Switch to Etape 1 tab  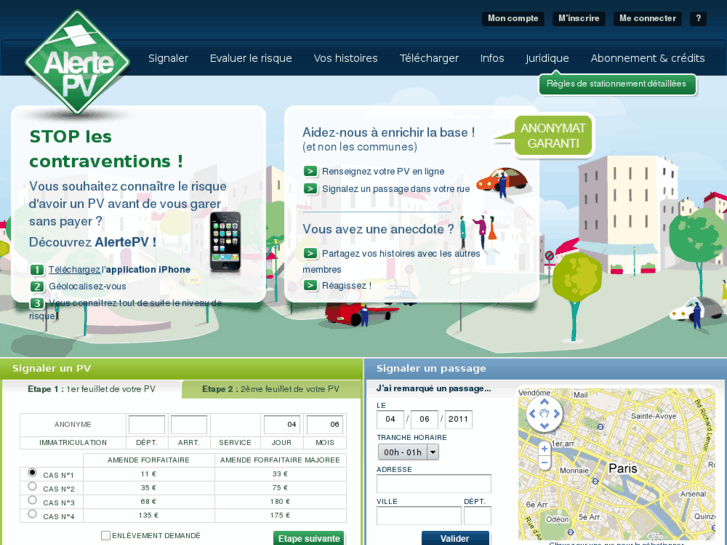pyautogui.click(x=91, y=389)
